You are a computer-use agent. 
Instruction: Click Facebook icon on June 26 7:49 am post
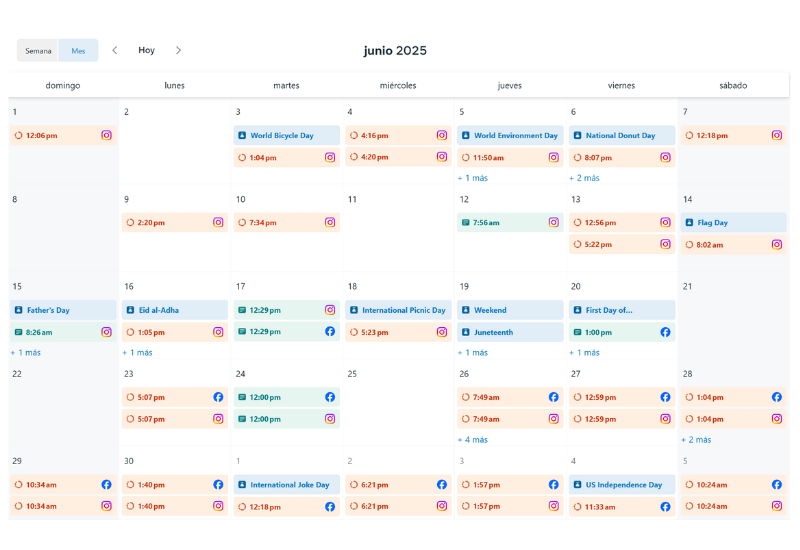(x=553, y=397)
